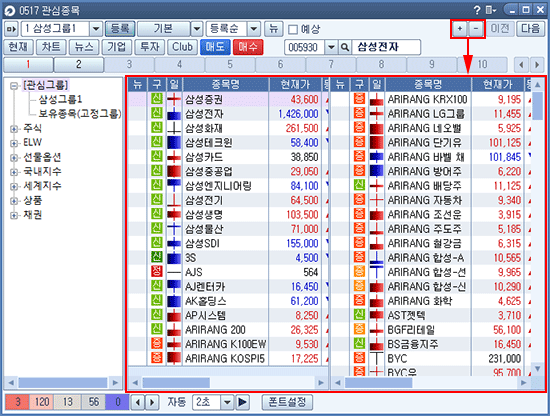Click the 증 badge on ARIRANG K100EW row

[x=157, y=344]
